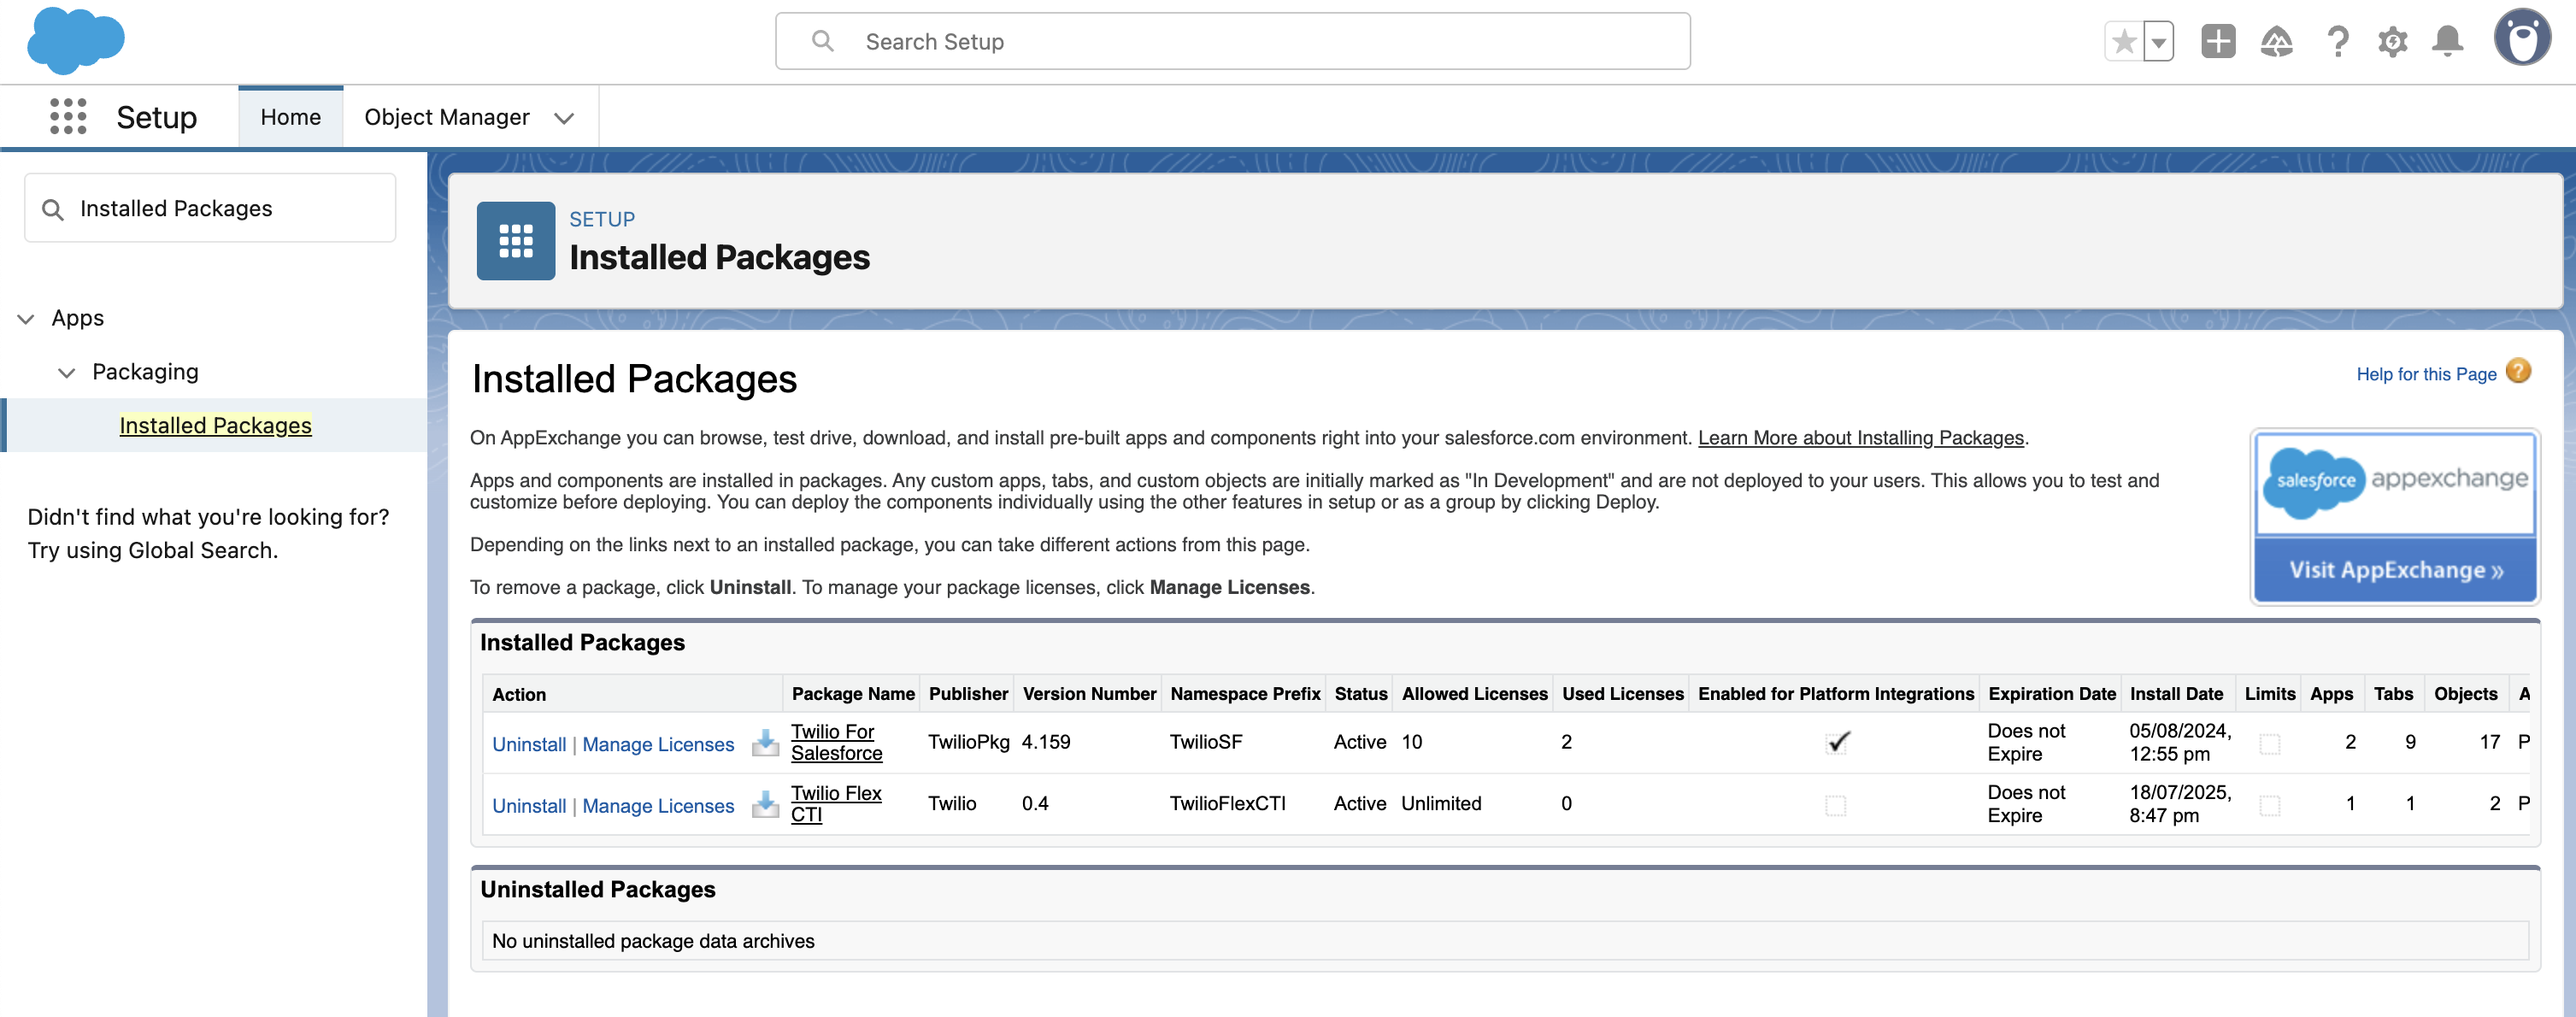This screenshot has width=2576, height=1017.
Task: Open the favorites list dropdown arrow
Action: click(2159, 42)
